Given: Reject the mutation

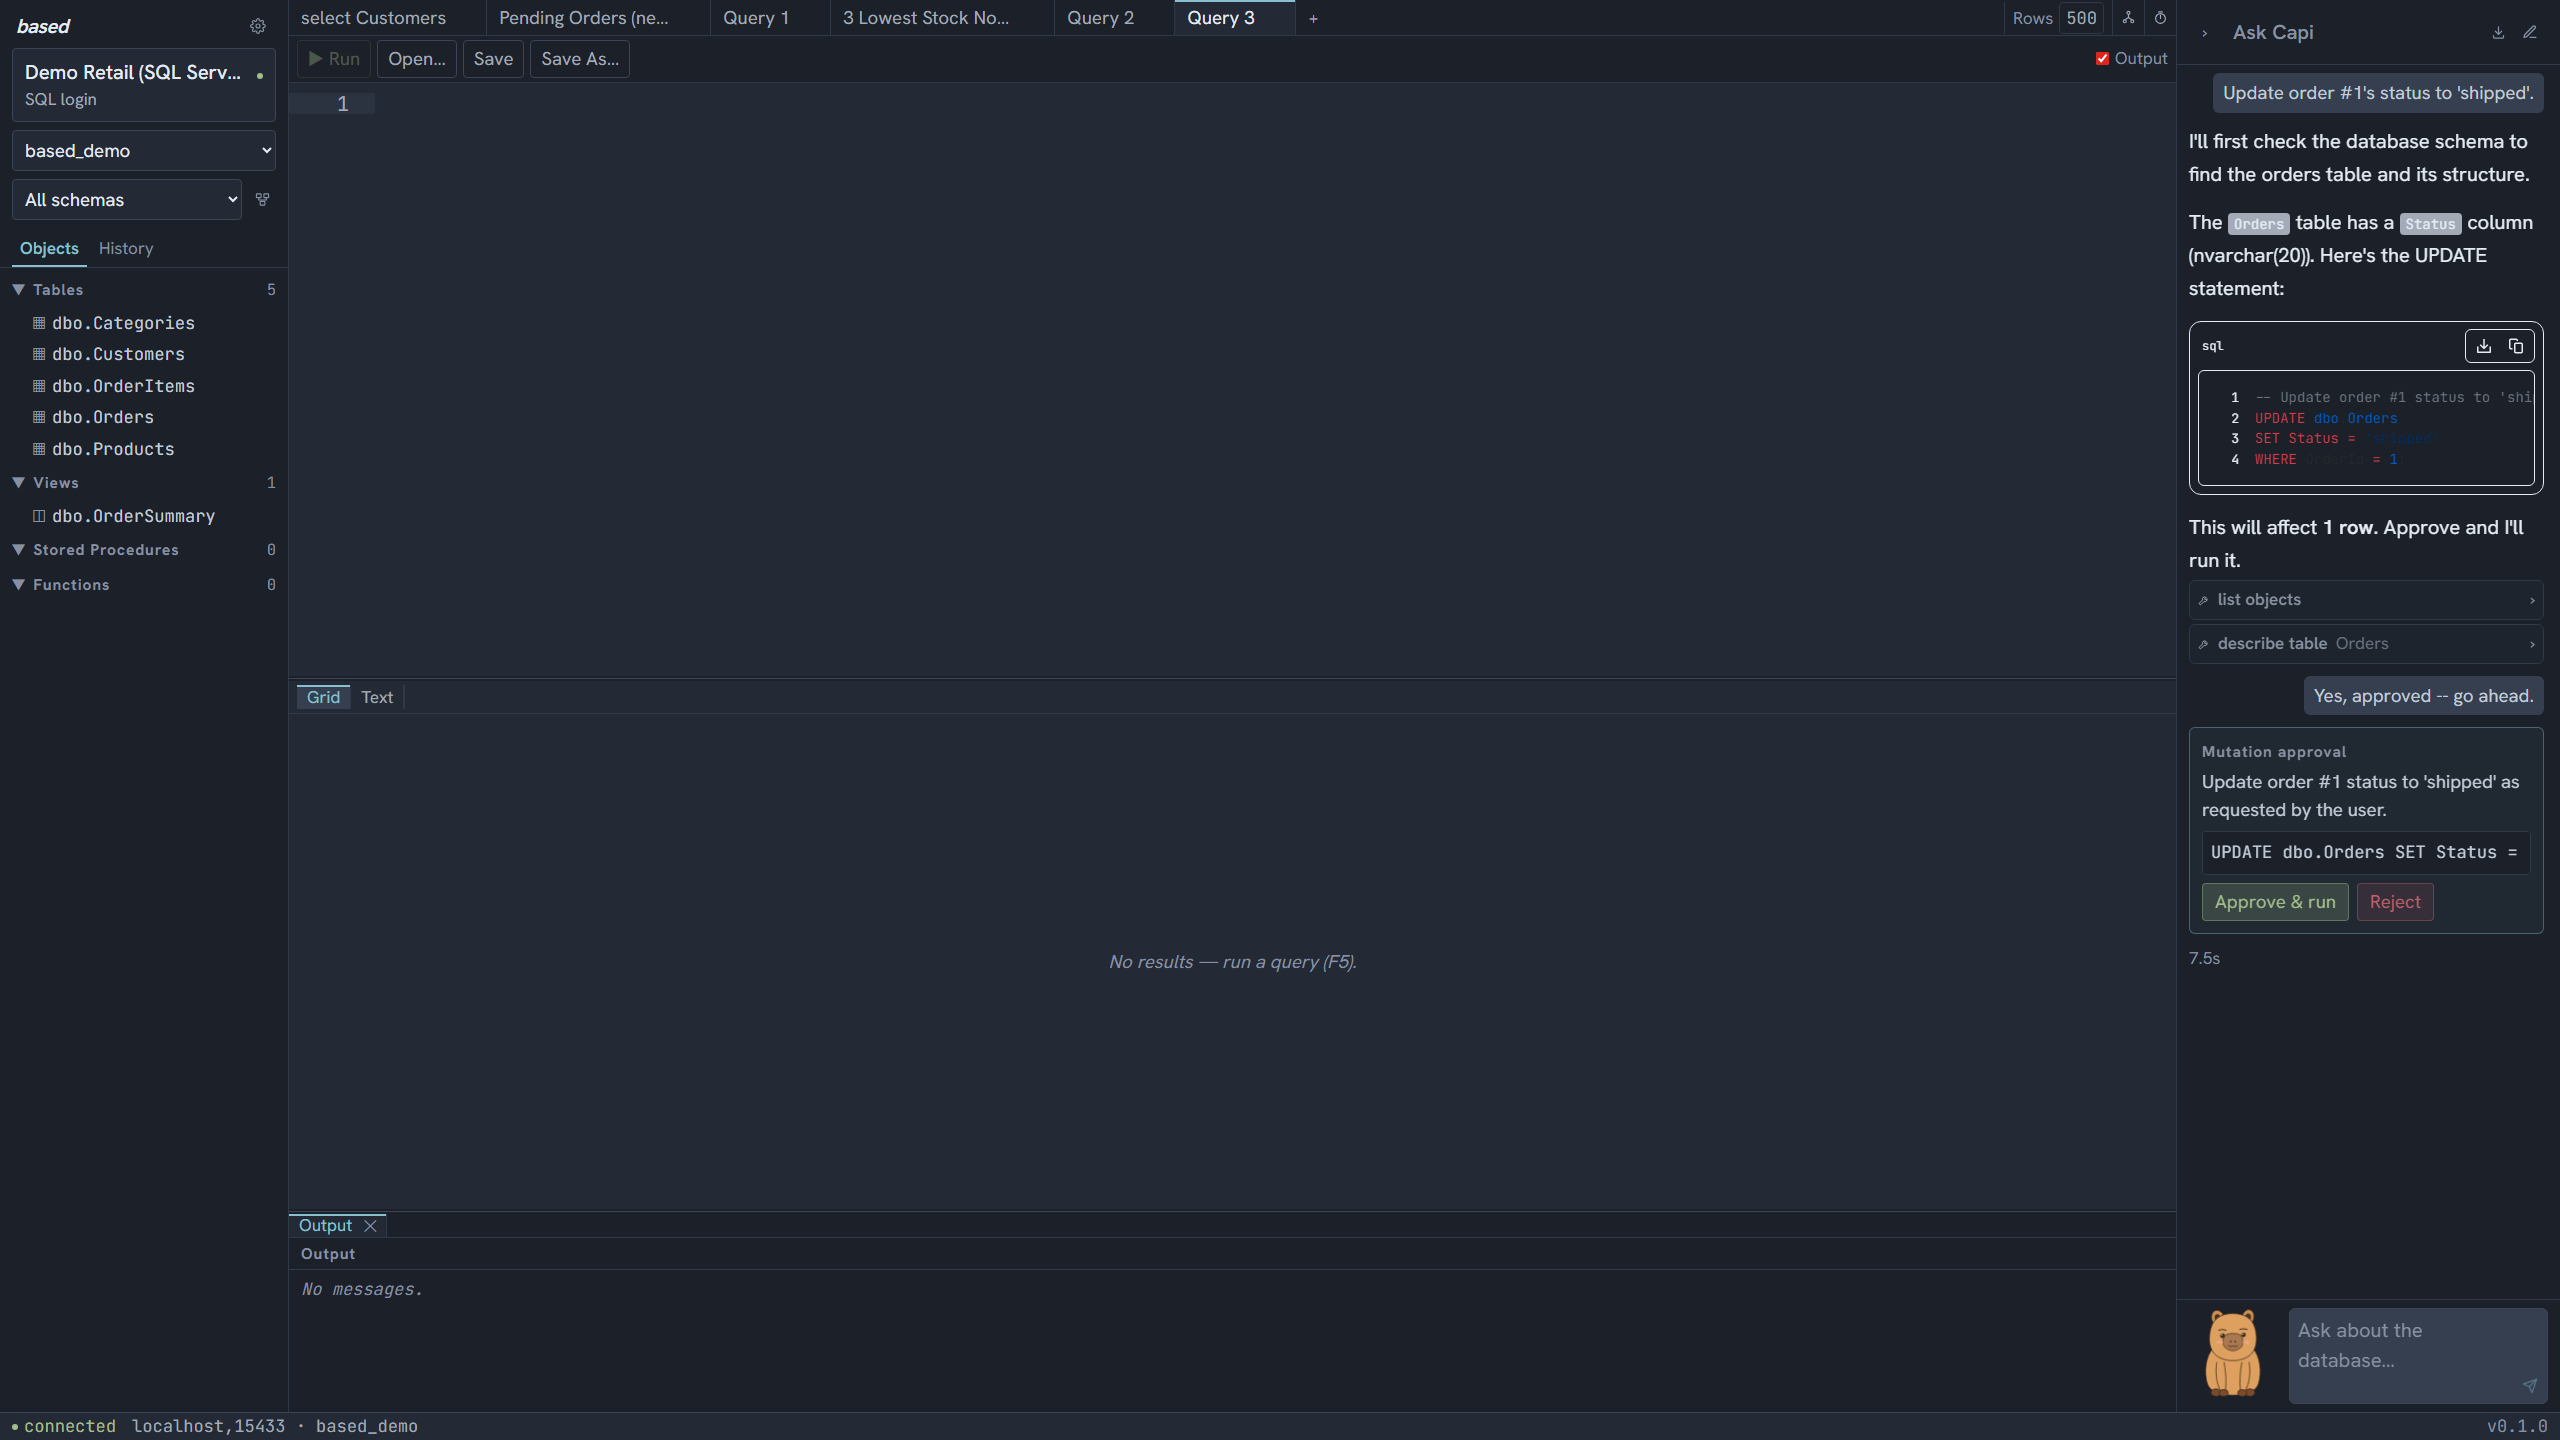Looking at the screenshot, I should point(2395,902).
